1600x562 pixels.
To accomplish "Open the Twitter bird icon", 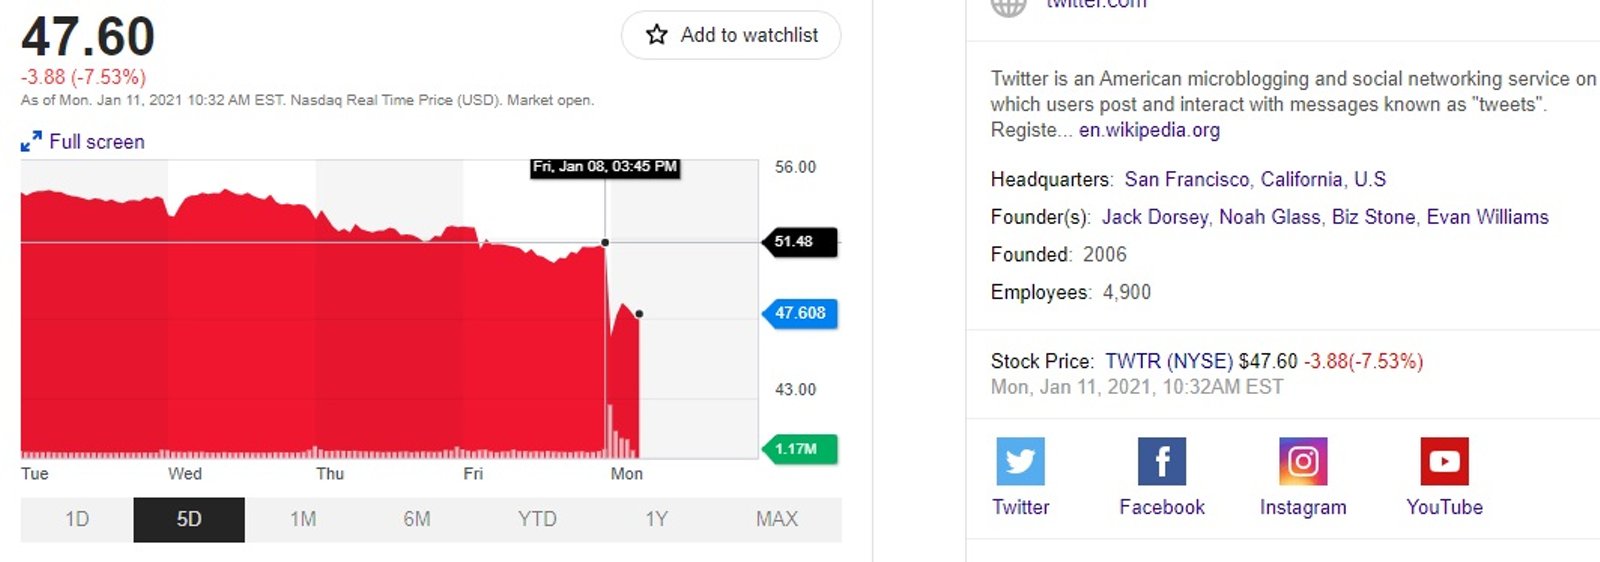I will pyautogui.click(x=1020, y=461).
